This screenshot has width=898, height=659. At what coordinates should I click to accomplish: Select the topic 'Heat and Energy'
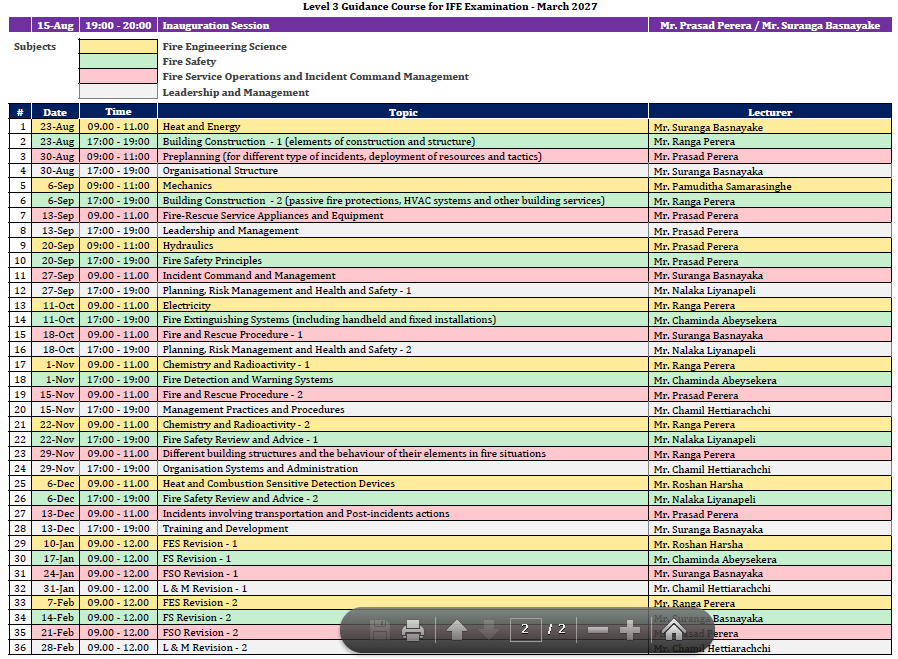(201, 127)
